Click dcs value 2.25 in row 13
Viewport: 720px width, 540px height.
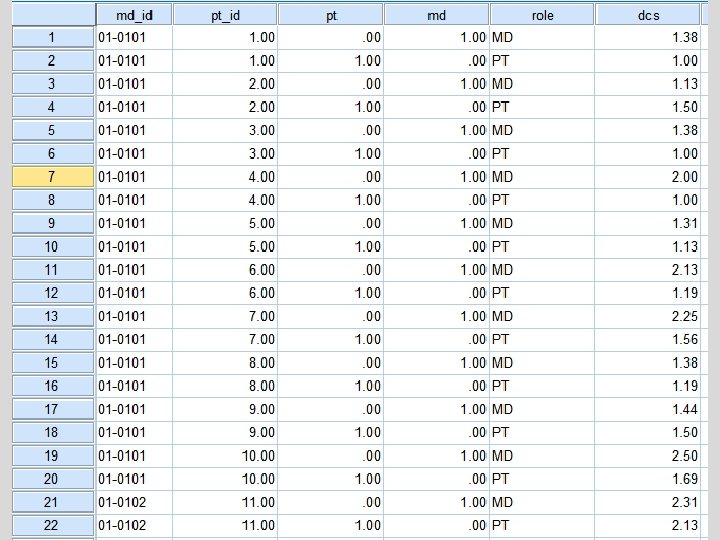(x=647, y=316)
